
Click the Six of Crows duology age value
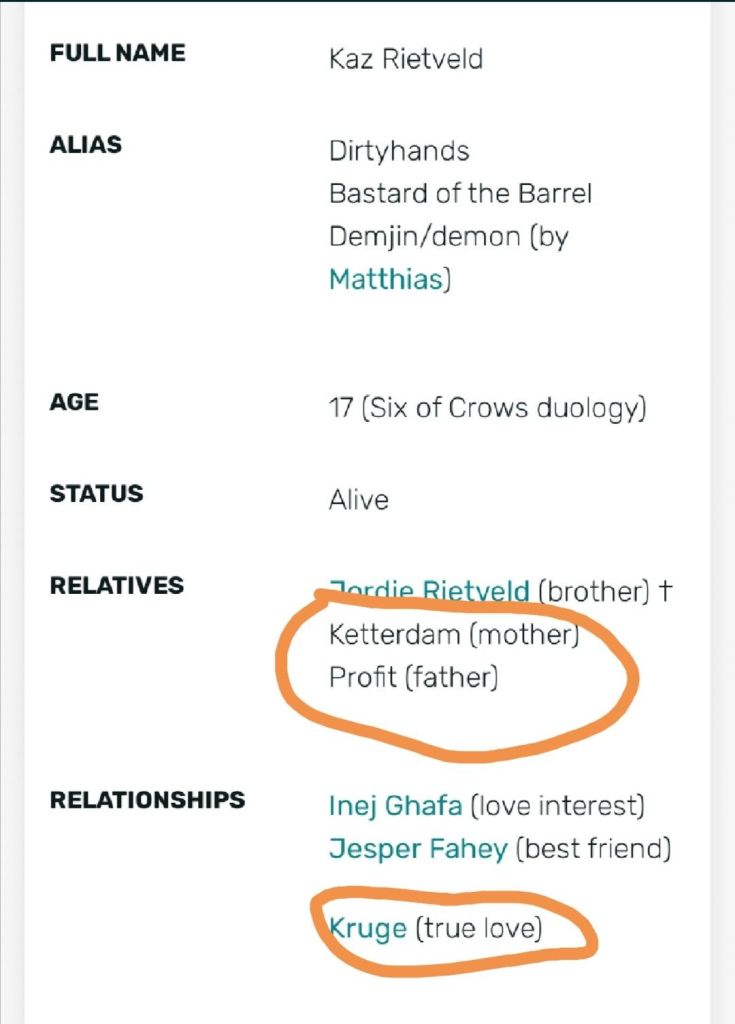coord(486,409)
